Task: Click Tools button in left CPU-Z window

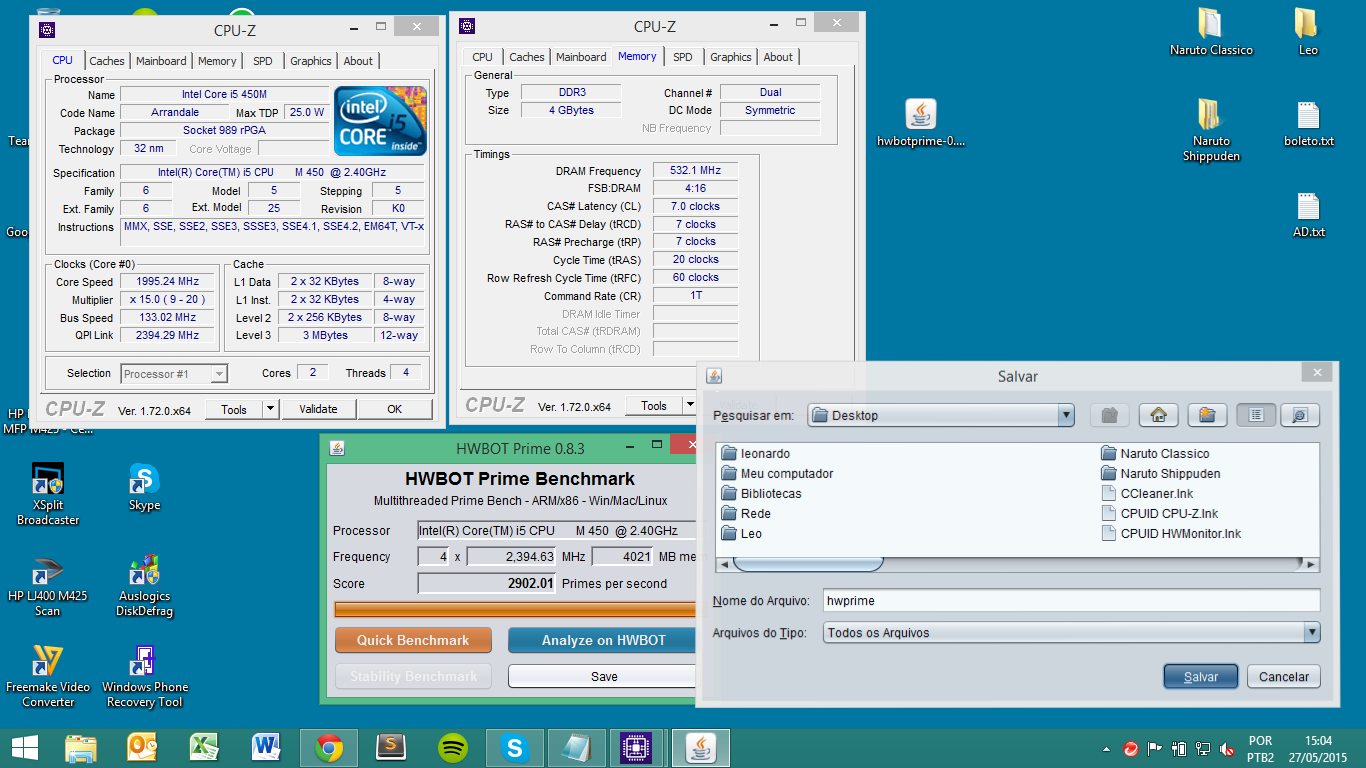Action: 234,409
